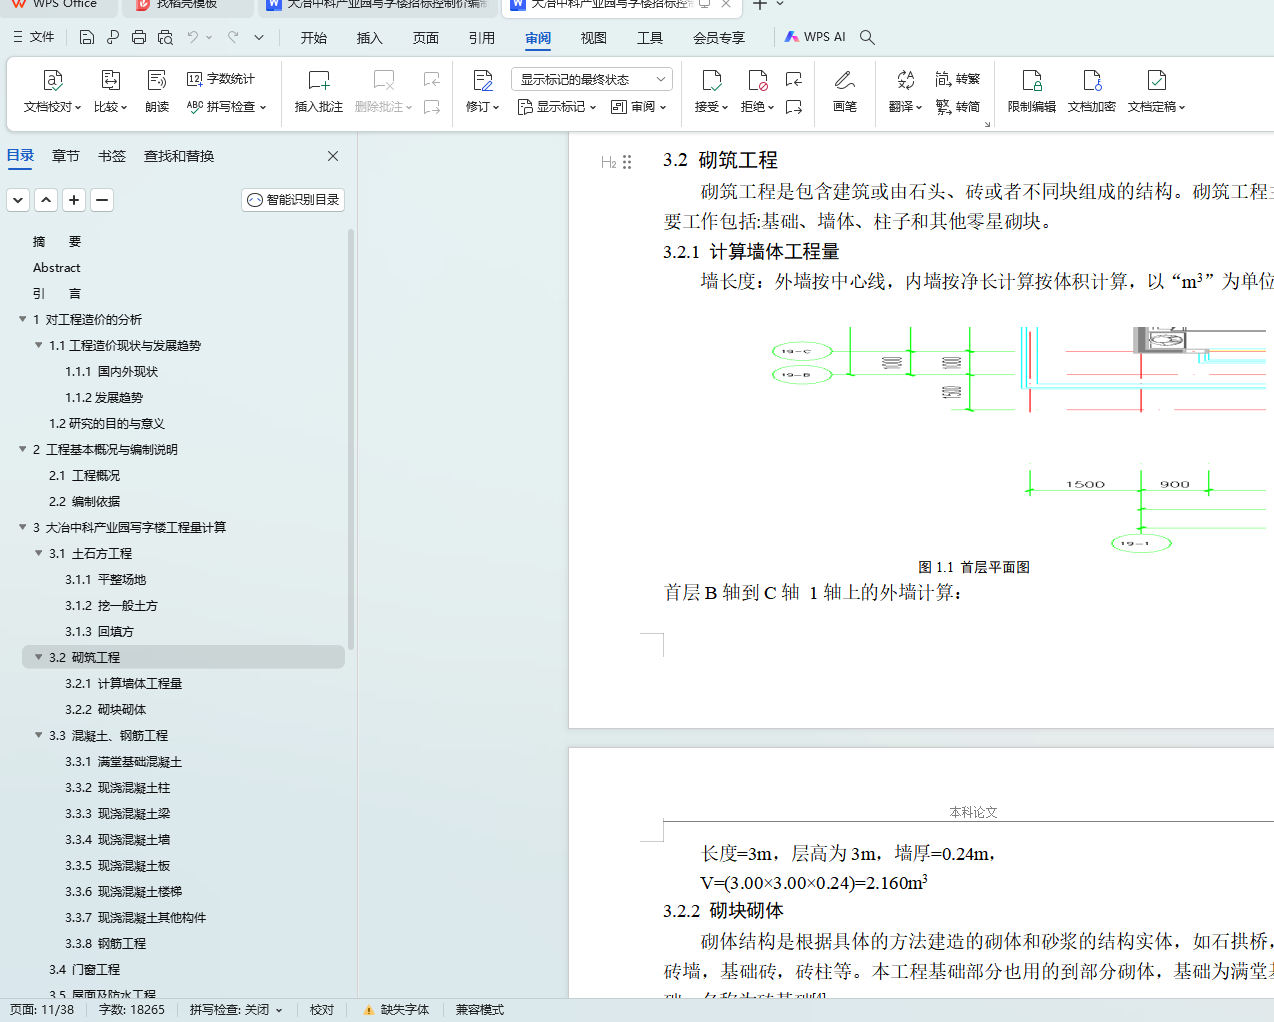
Task: Click the collapse-level minus button in outline
Action: point(102,200)
